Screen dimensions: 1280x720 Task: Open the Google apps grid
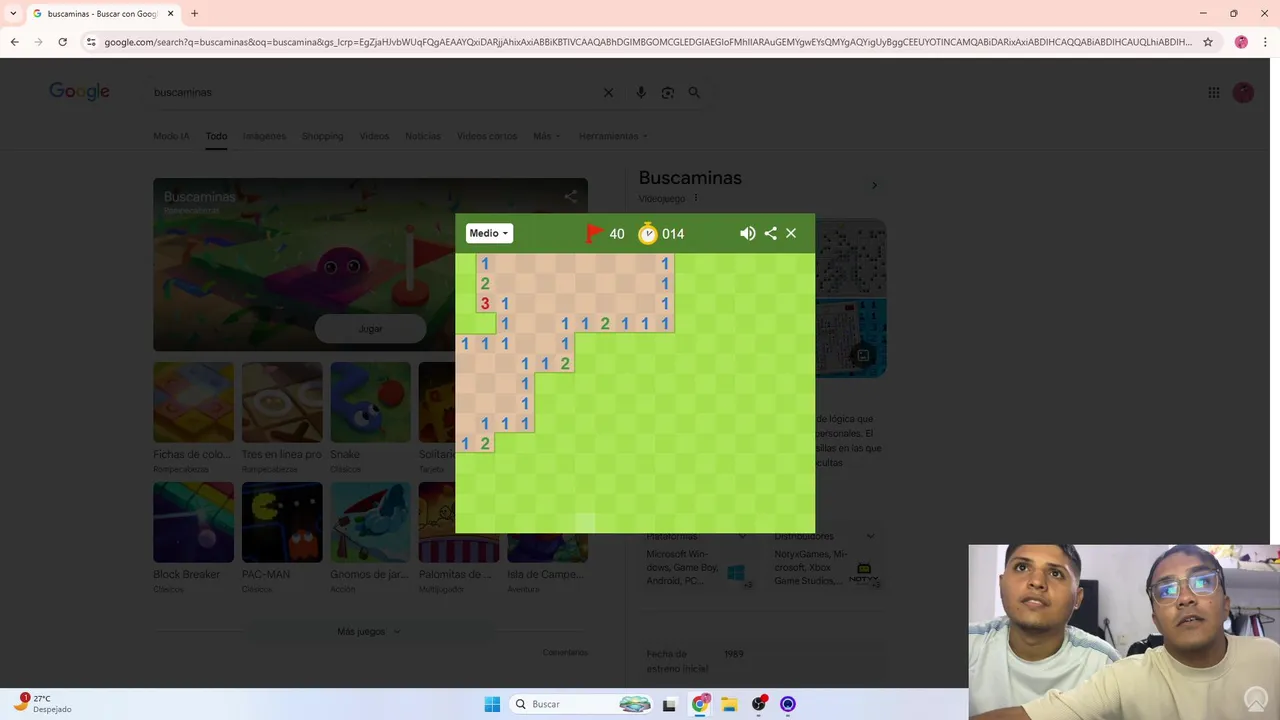(x=1214, y=92)
